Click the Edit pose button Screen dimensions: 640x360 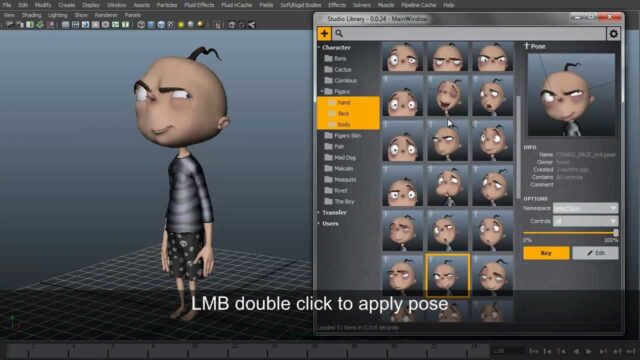pyautogui.click(x=595, y=253)
